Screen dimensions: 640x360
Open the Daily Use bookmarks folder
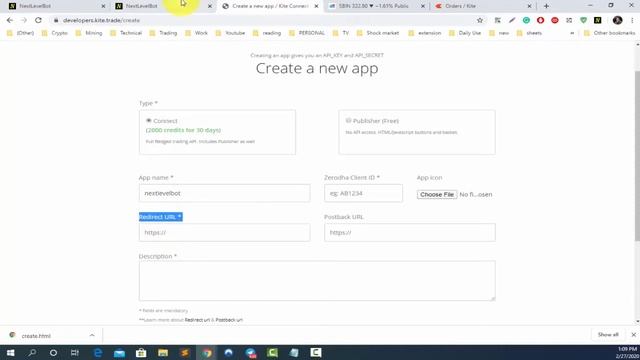pyautogui.click(x=465, y=33)
